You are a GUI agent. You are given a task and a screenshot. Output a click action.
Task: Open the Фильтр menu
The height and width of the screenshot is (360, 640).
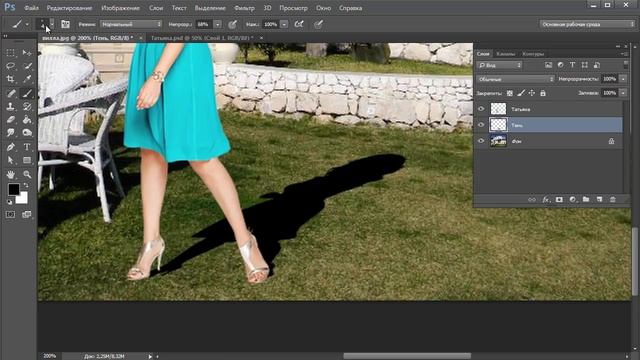pyautogui.click(x=244, y=8)
